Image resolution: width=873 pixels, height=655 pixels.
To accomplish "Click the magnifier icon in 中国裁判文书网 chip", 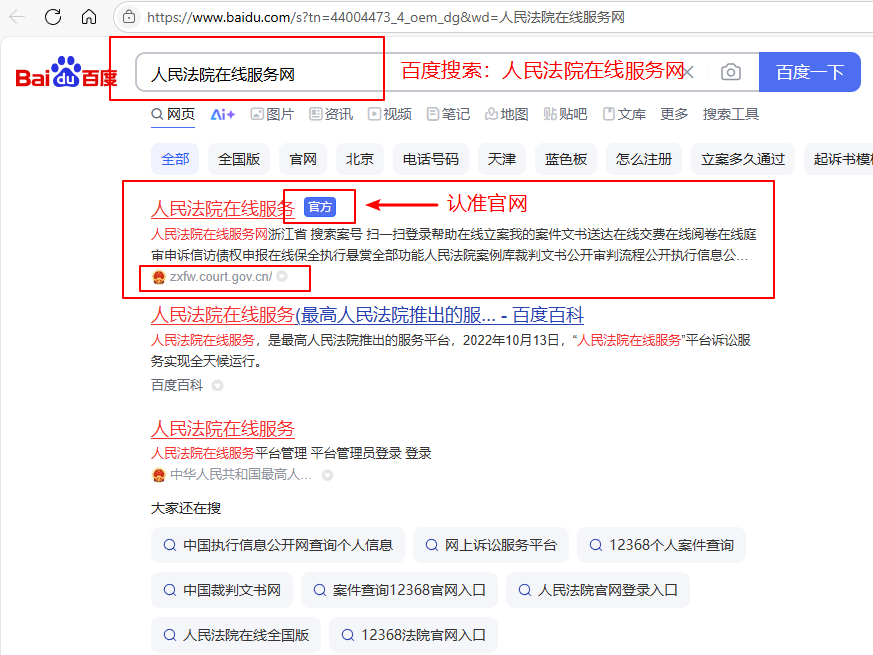I will click(170, 590).
